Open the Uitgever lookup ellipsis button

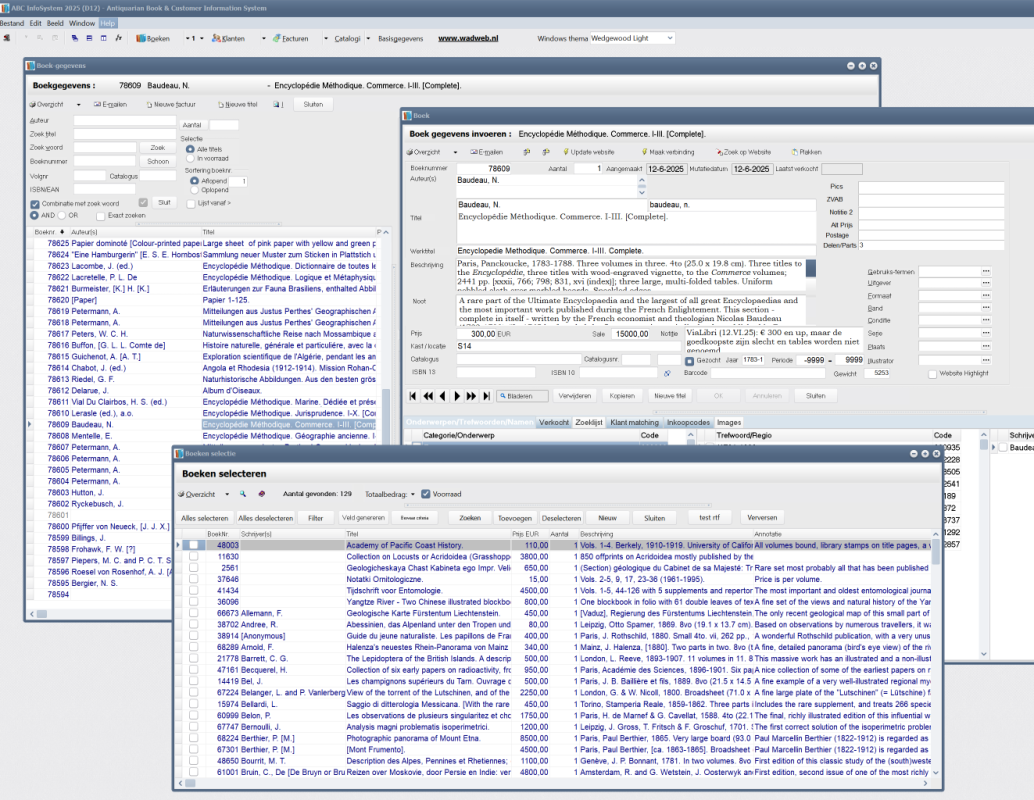coord(986,283)
